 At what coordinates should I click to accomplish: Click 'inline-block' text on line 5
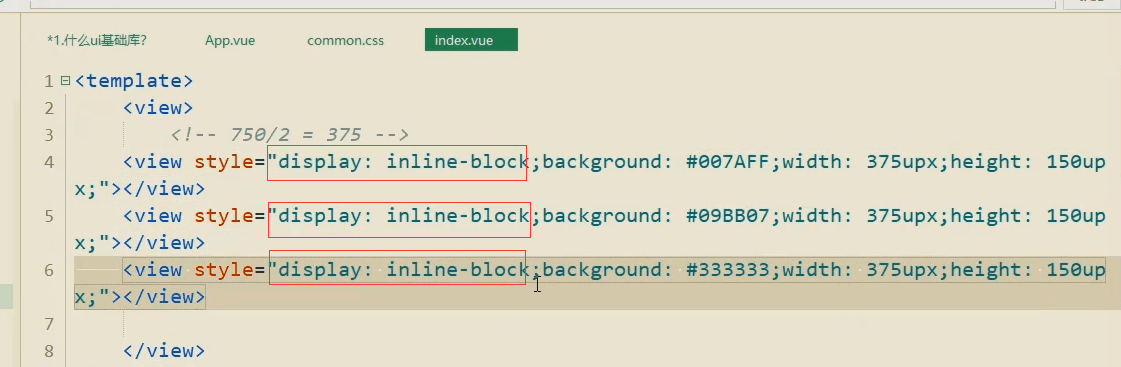coord(457,215)
